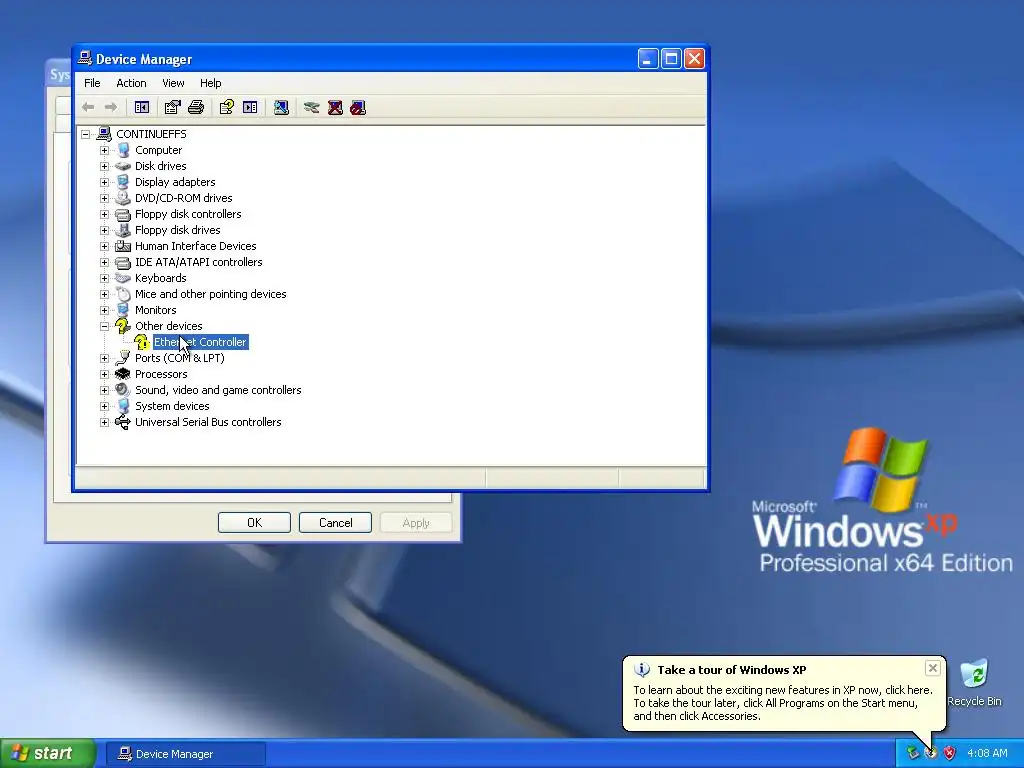Image resolution: width=1024 pixels, height=768 pixels.
Task: Expand the Disk drives node
Action: pos(104,166)
